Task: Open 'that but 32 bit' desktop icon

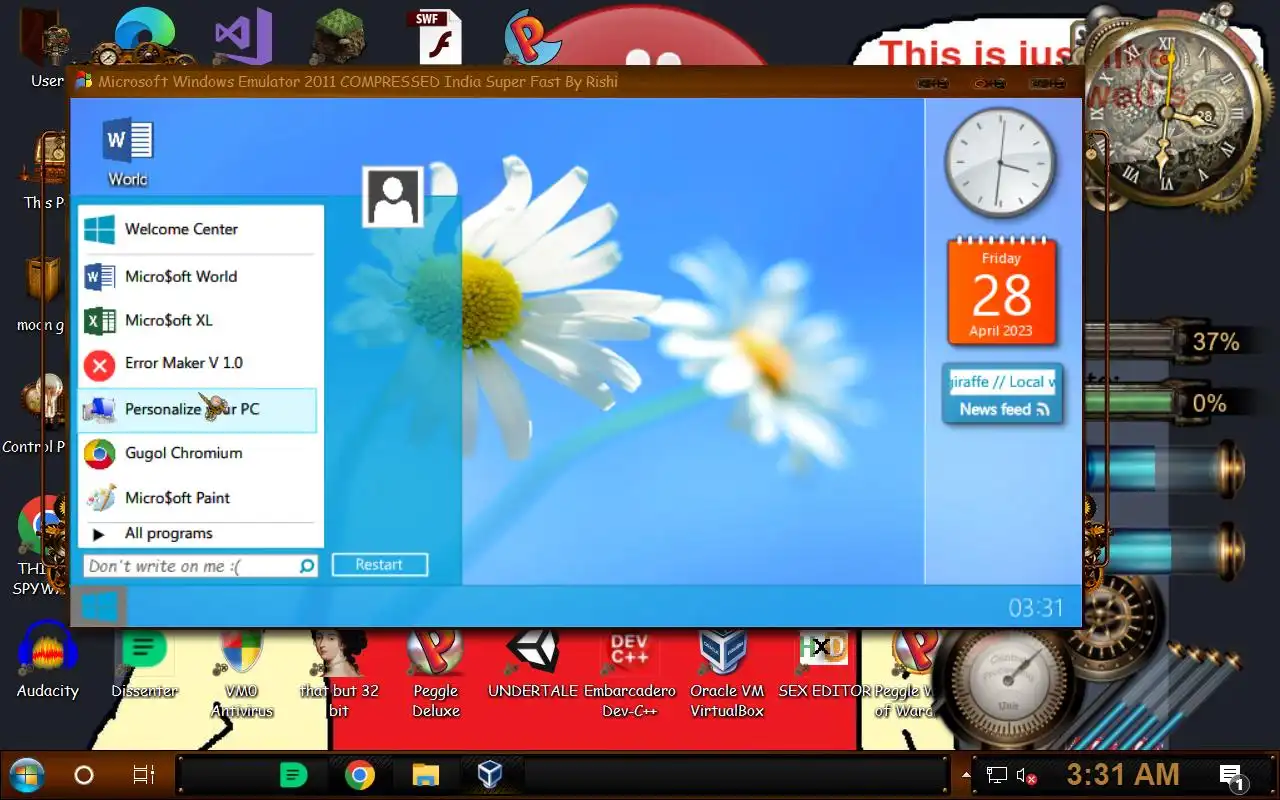Action: click(339, 673)
